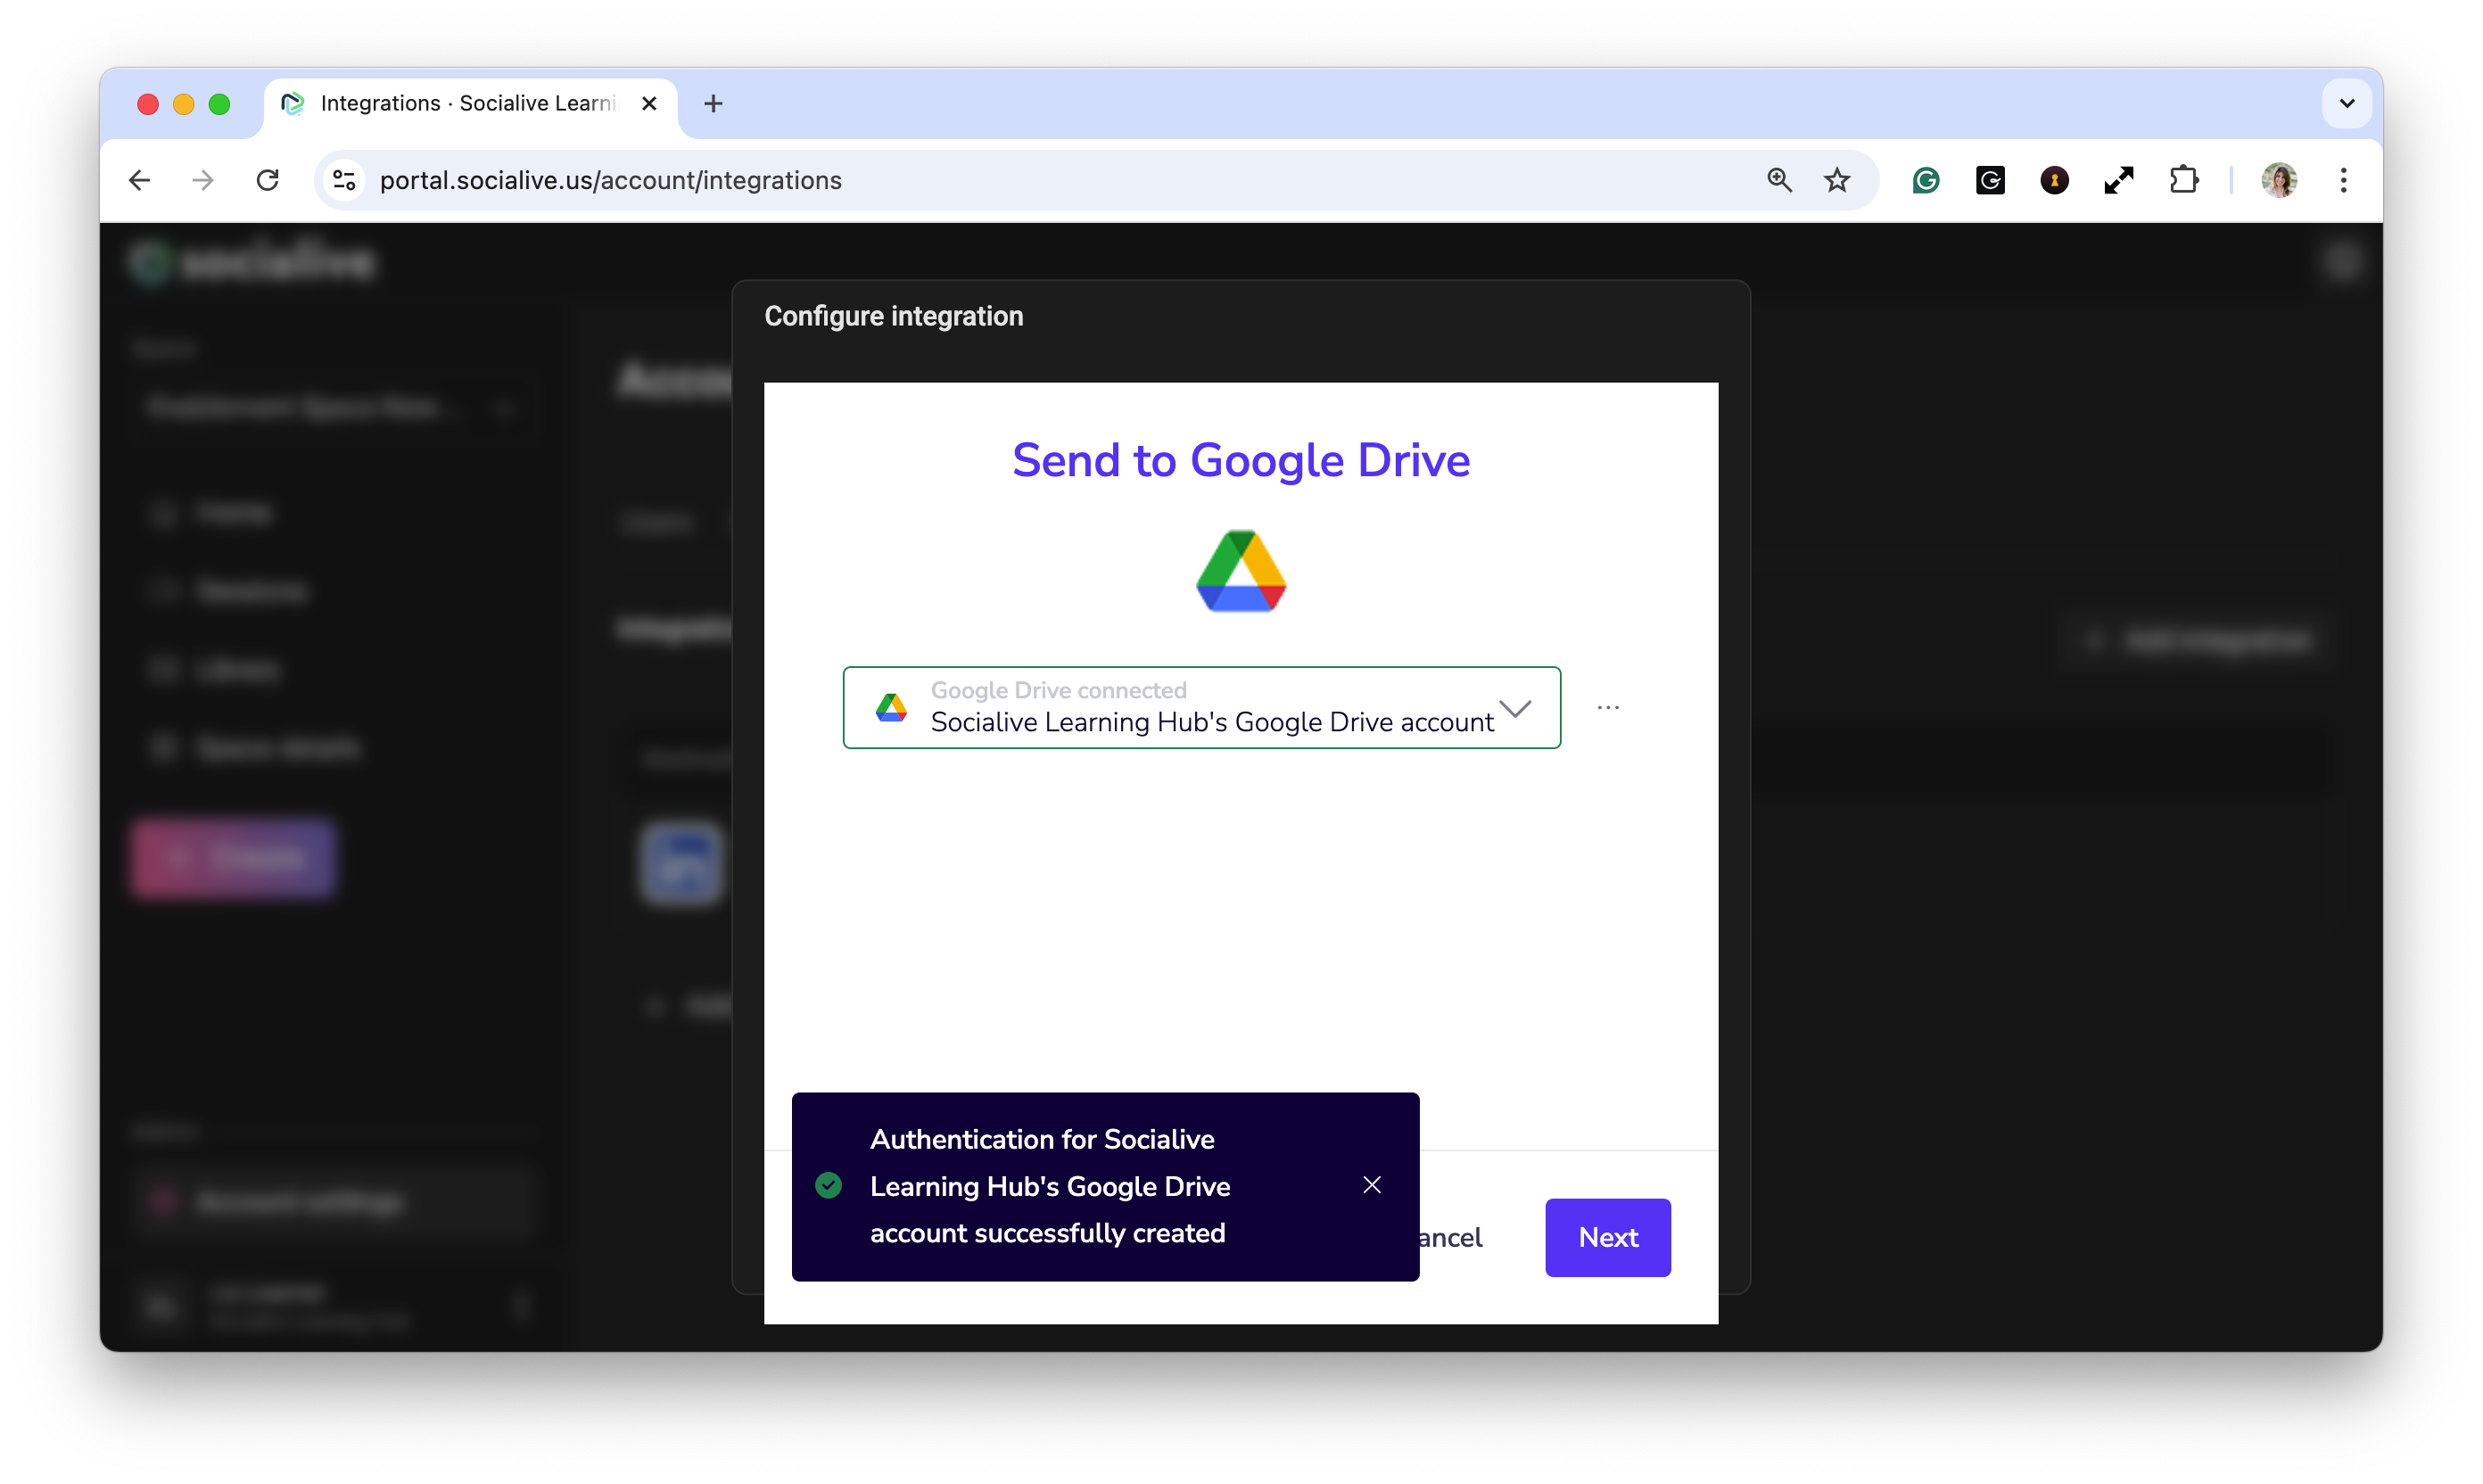Reload the current page
The image size is (2483, 1484).
267,180
